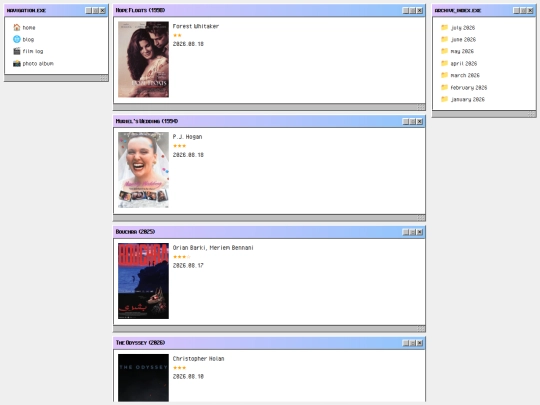540x405 pixels.
Task: Click the Muriel's Wedding movie poster
Action: [x=143, y=170]
